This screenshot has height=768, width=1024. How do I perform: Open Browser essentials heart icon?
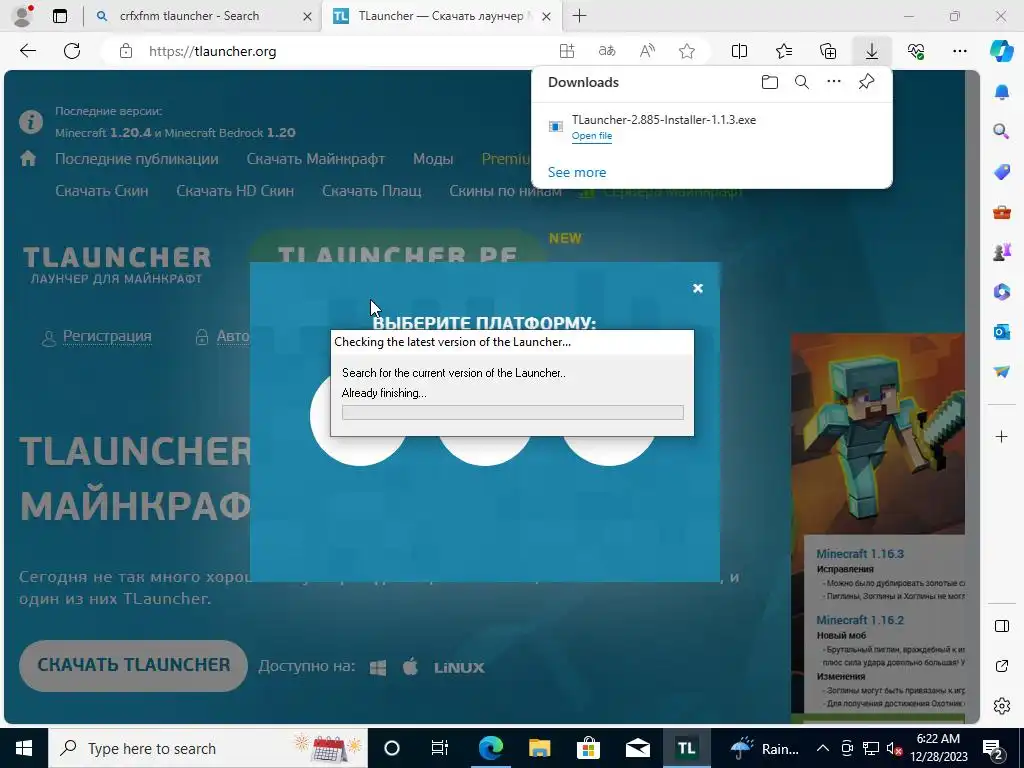[x=916, y=51]
